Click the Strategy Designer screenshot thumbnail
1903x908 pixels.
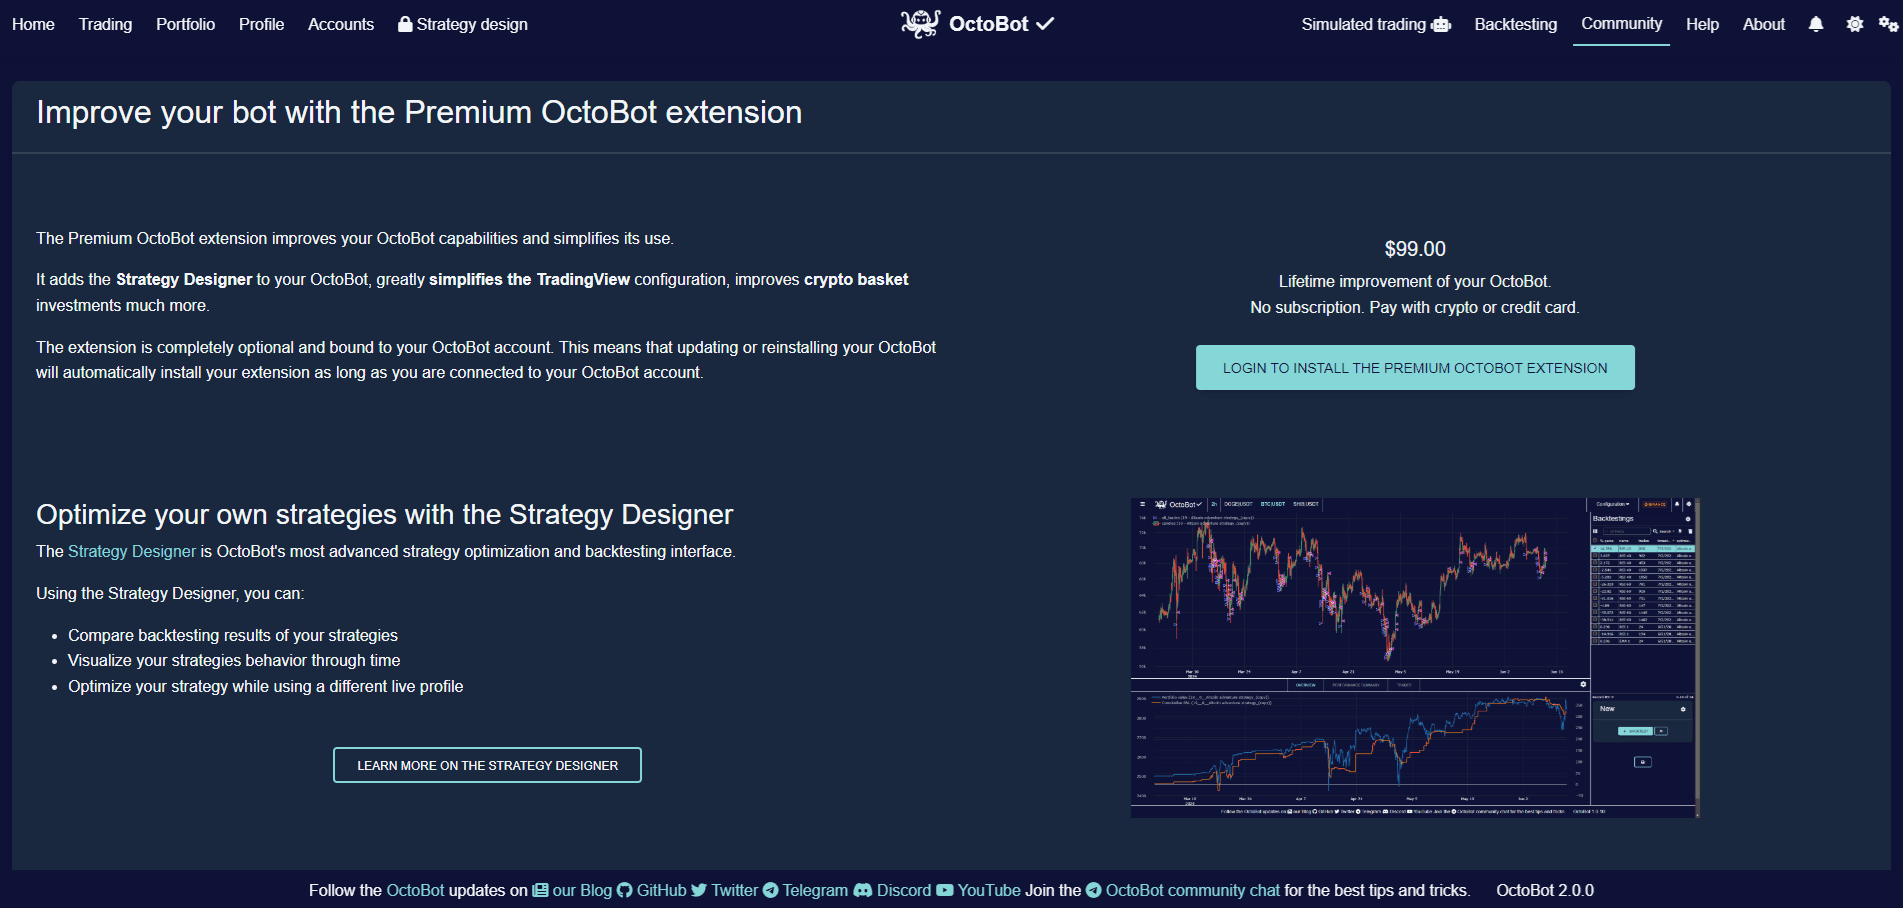1415,658
